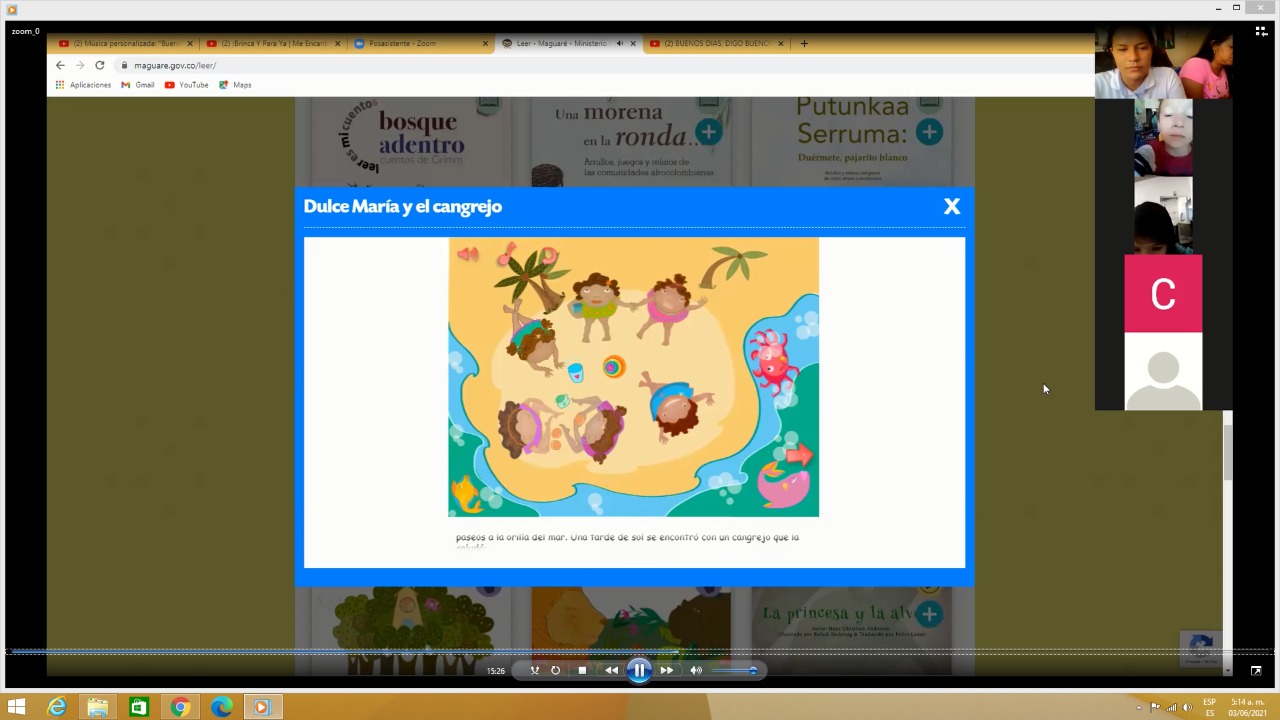Adjust the media player volume slider

tap(733, 670)
